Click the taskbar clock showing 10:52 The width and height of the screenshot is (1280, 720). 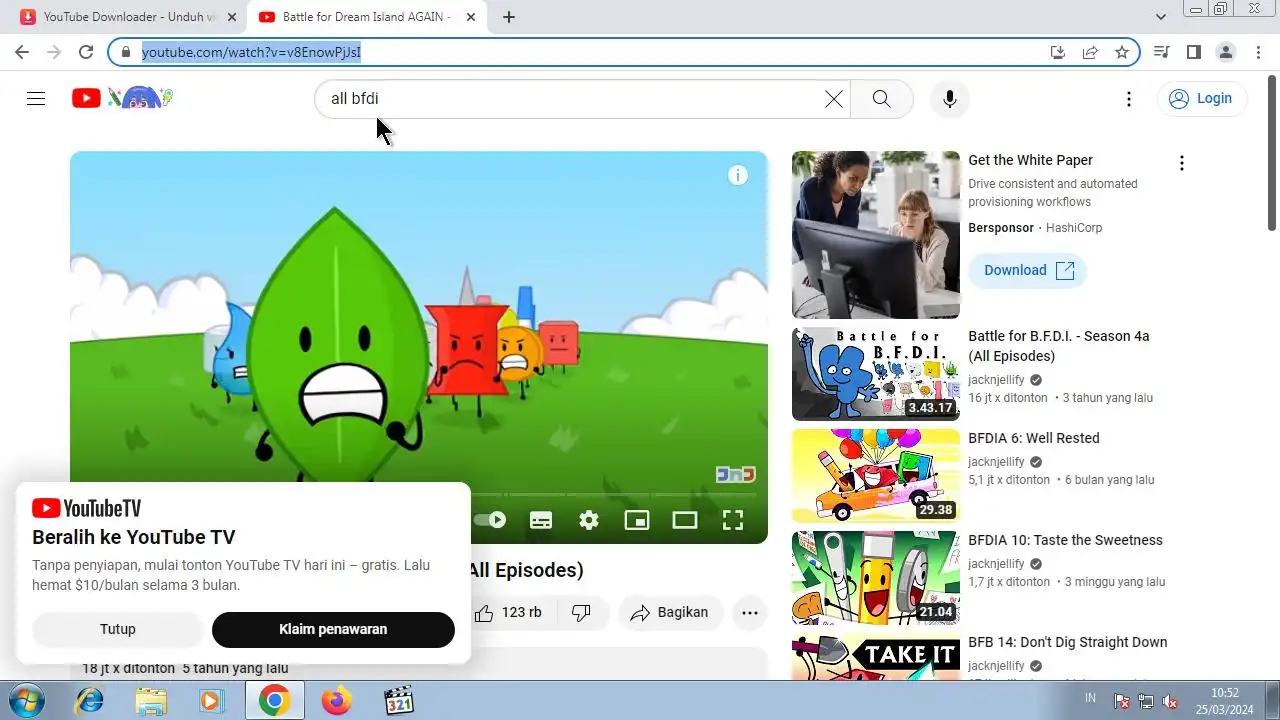tap(1225, 700)
